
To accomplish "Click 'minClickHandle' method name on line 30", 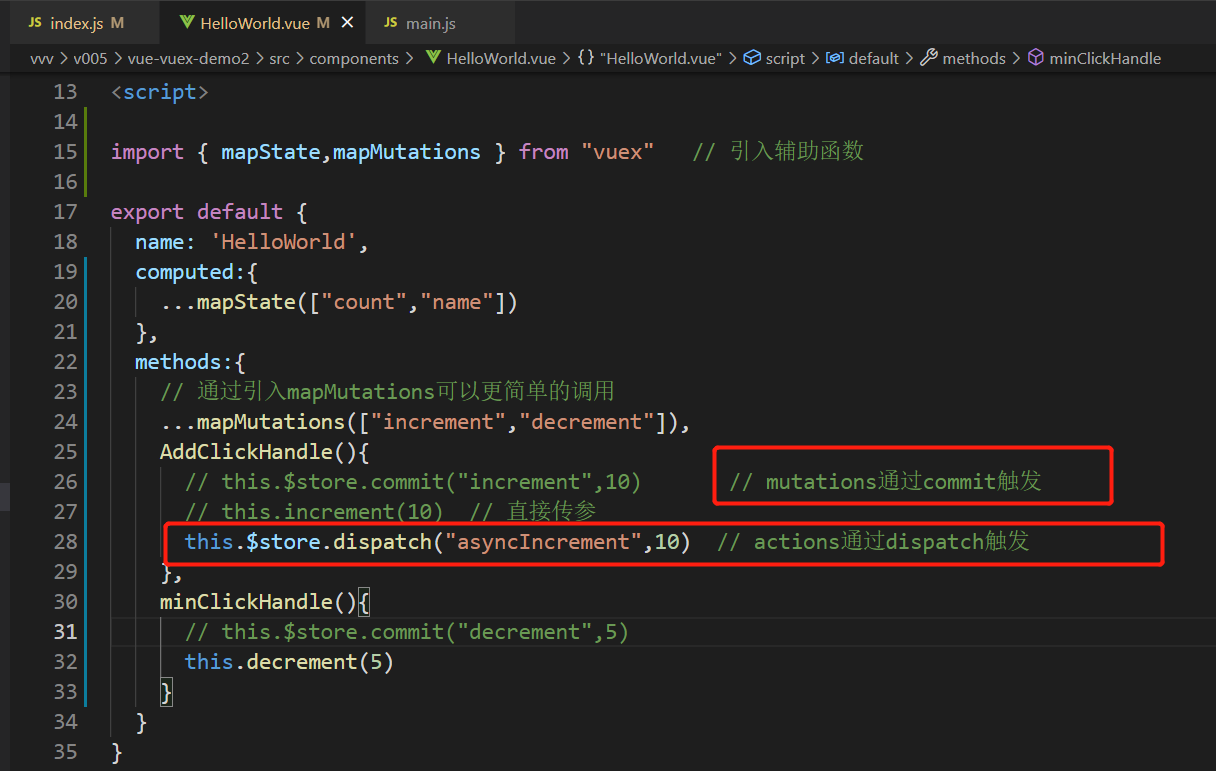I will (246, 602).
